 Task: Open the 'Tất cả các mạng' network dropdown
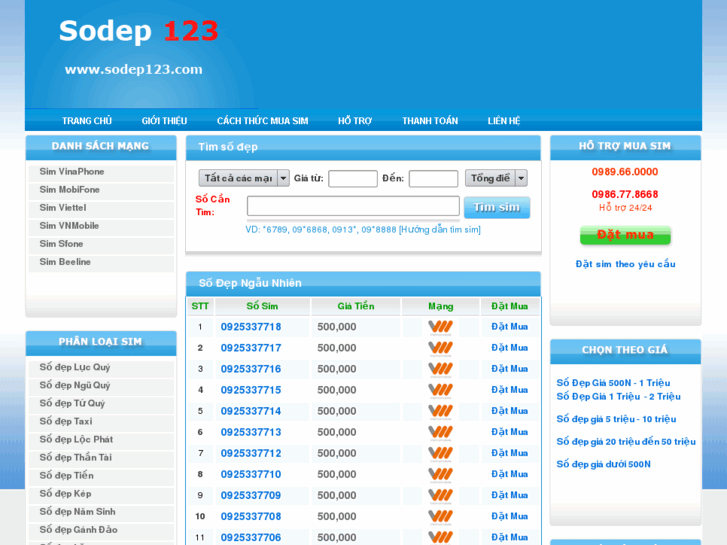(244, 178)
